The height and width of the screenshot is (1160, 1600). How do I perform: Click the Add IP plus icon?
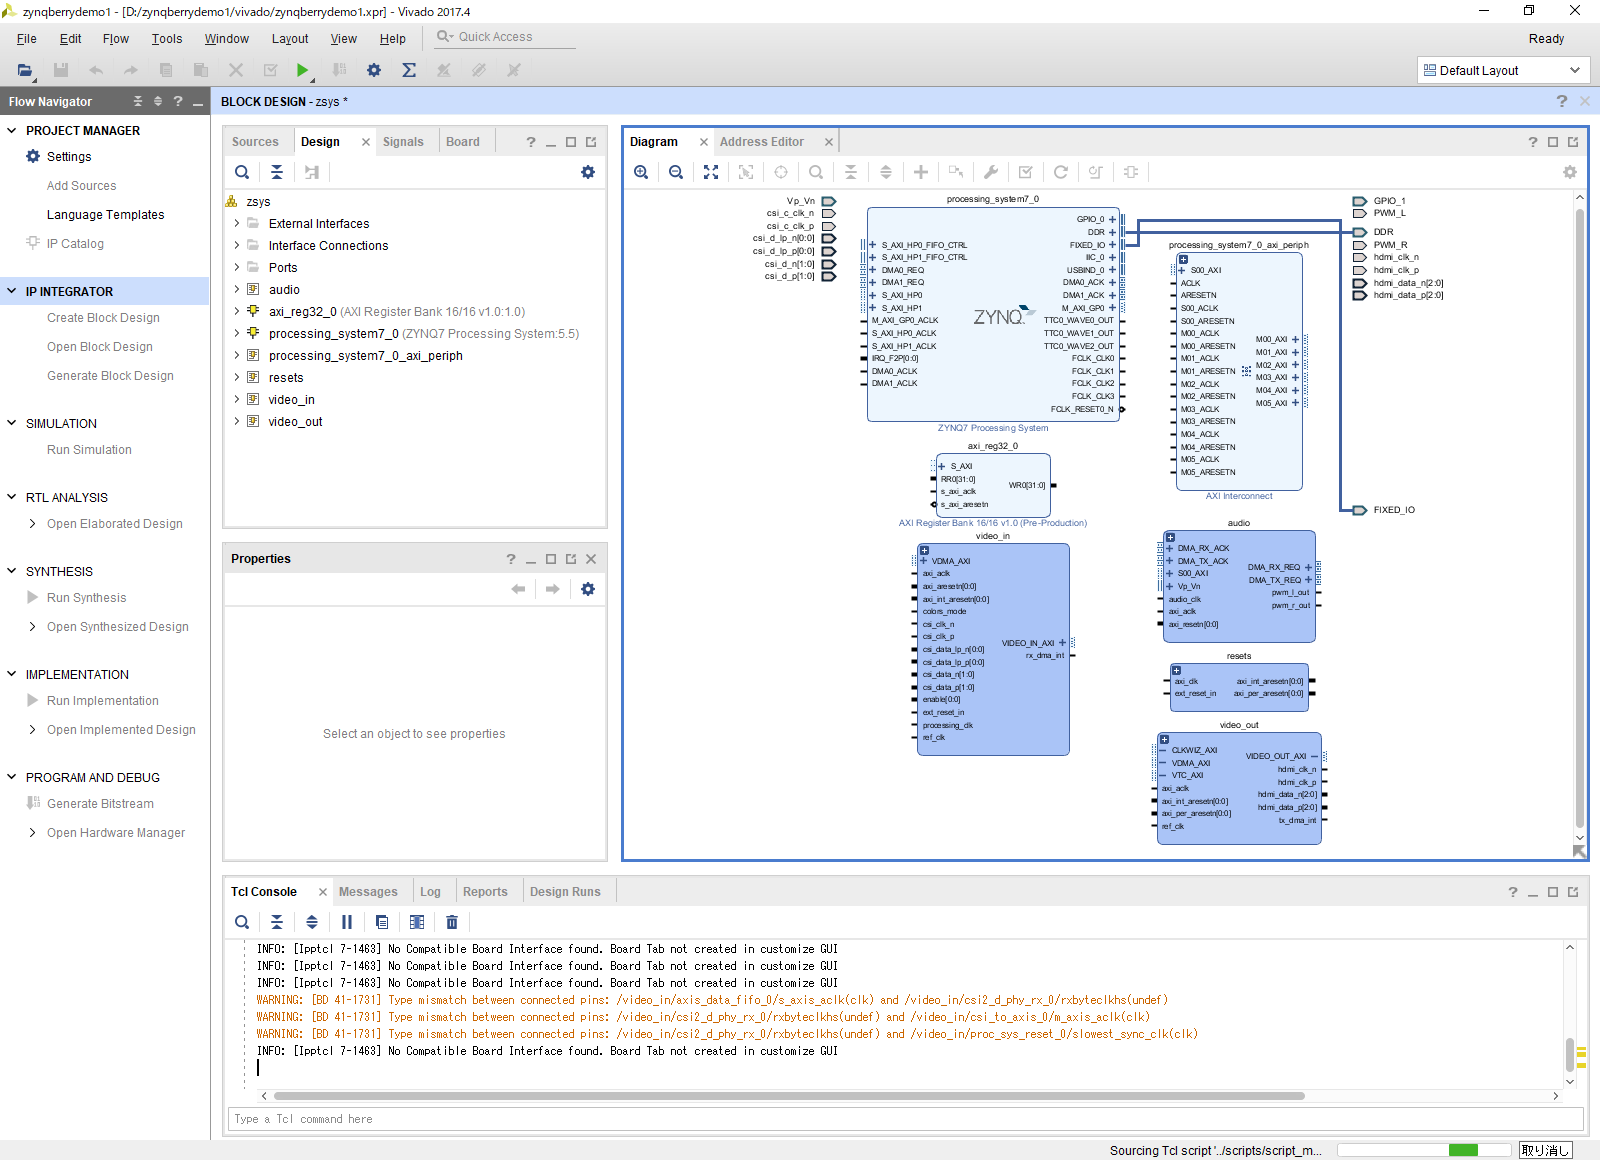tap(921, 172)
